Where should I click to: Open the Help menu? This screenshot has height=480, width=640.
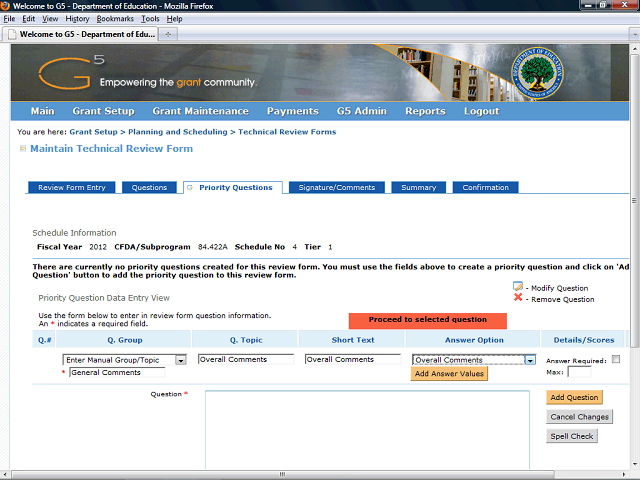[x=174, y=19]
